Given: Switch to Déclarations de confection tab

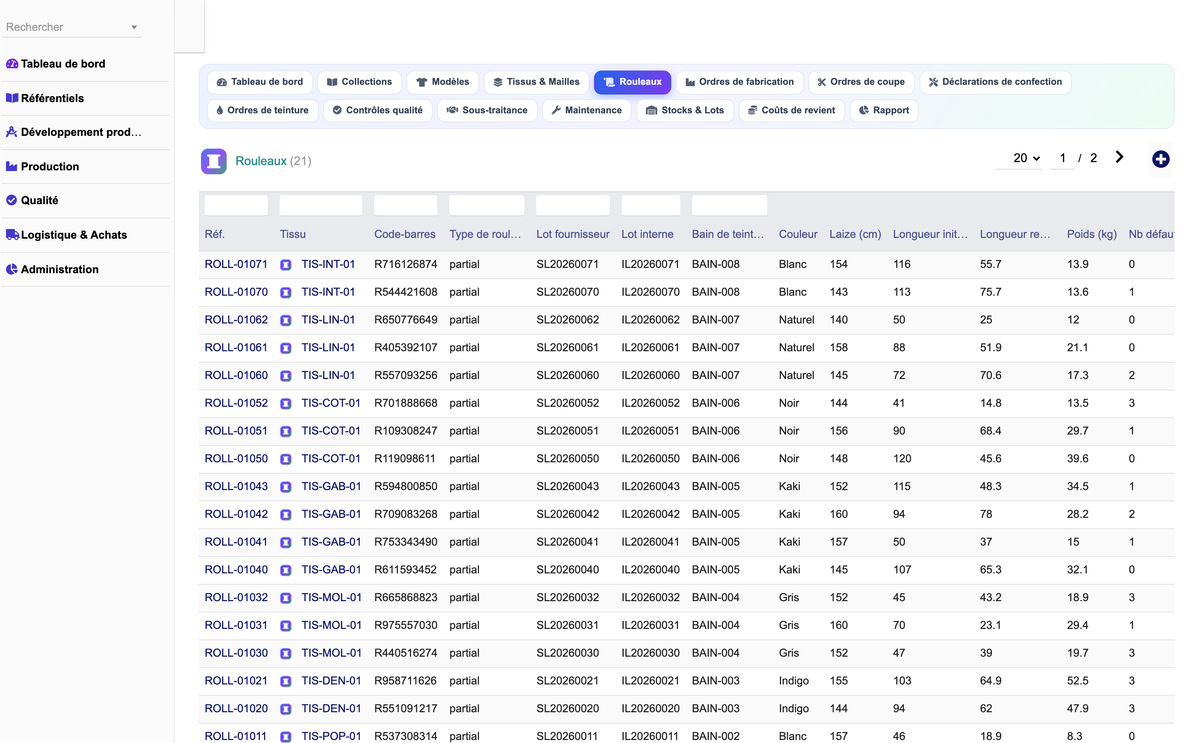Looking at the screenshot, I should point(995,82).
